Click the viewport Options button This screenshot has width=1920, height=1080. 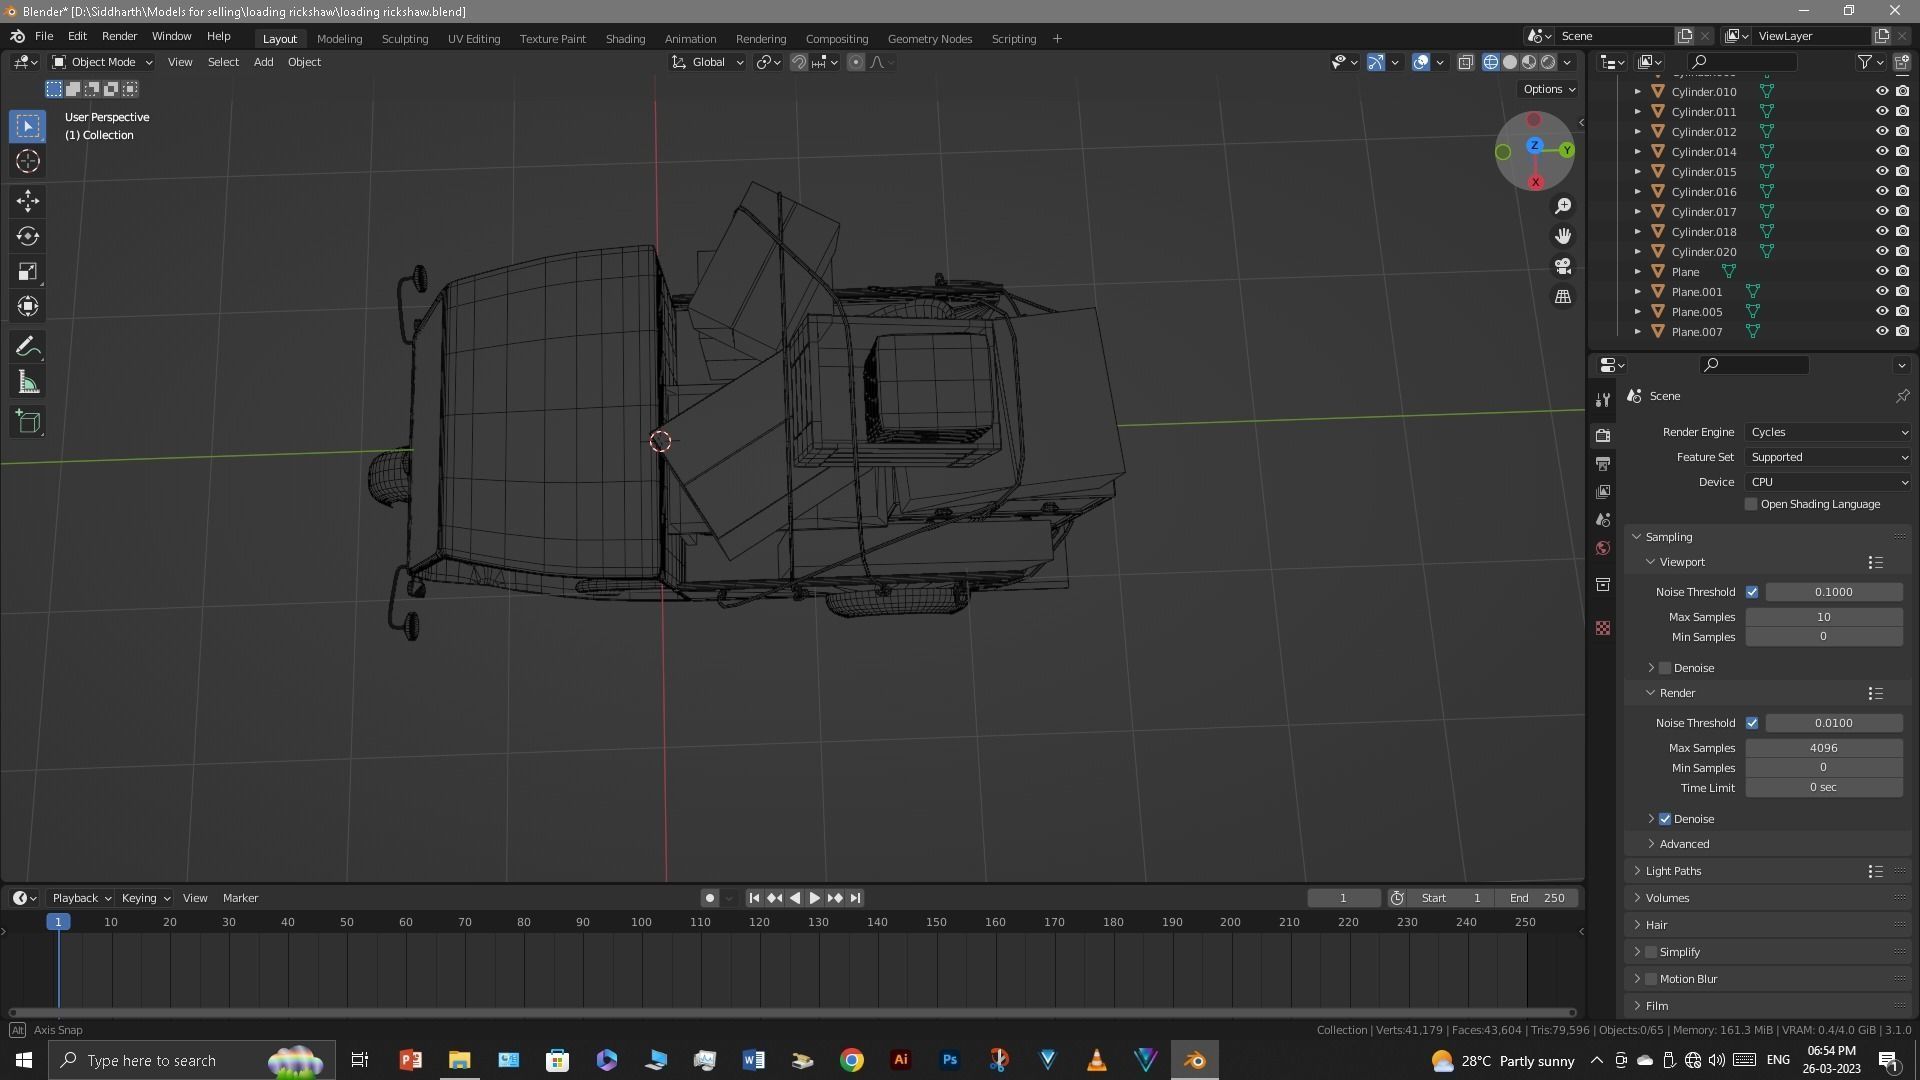coord(1548,89)
